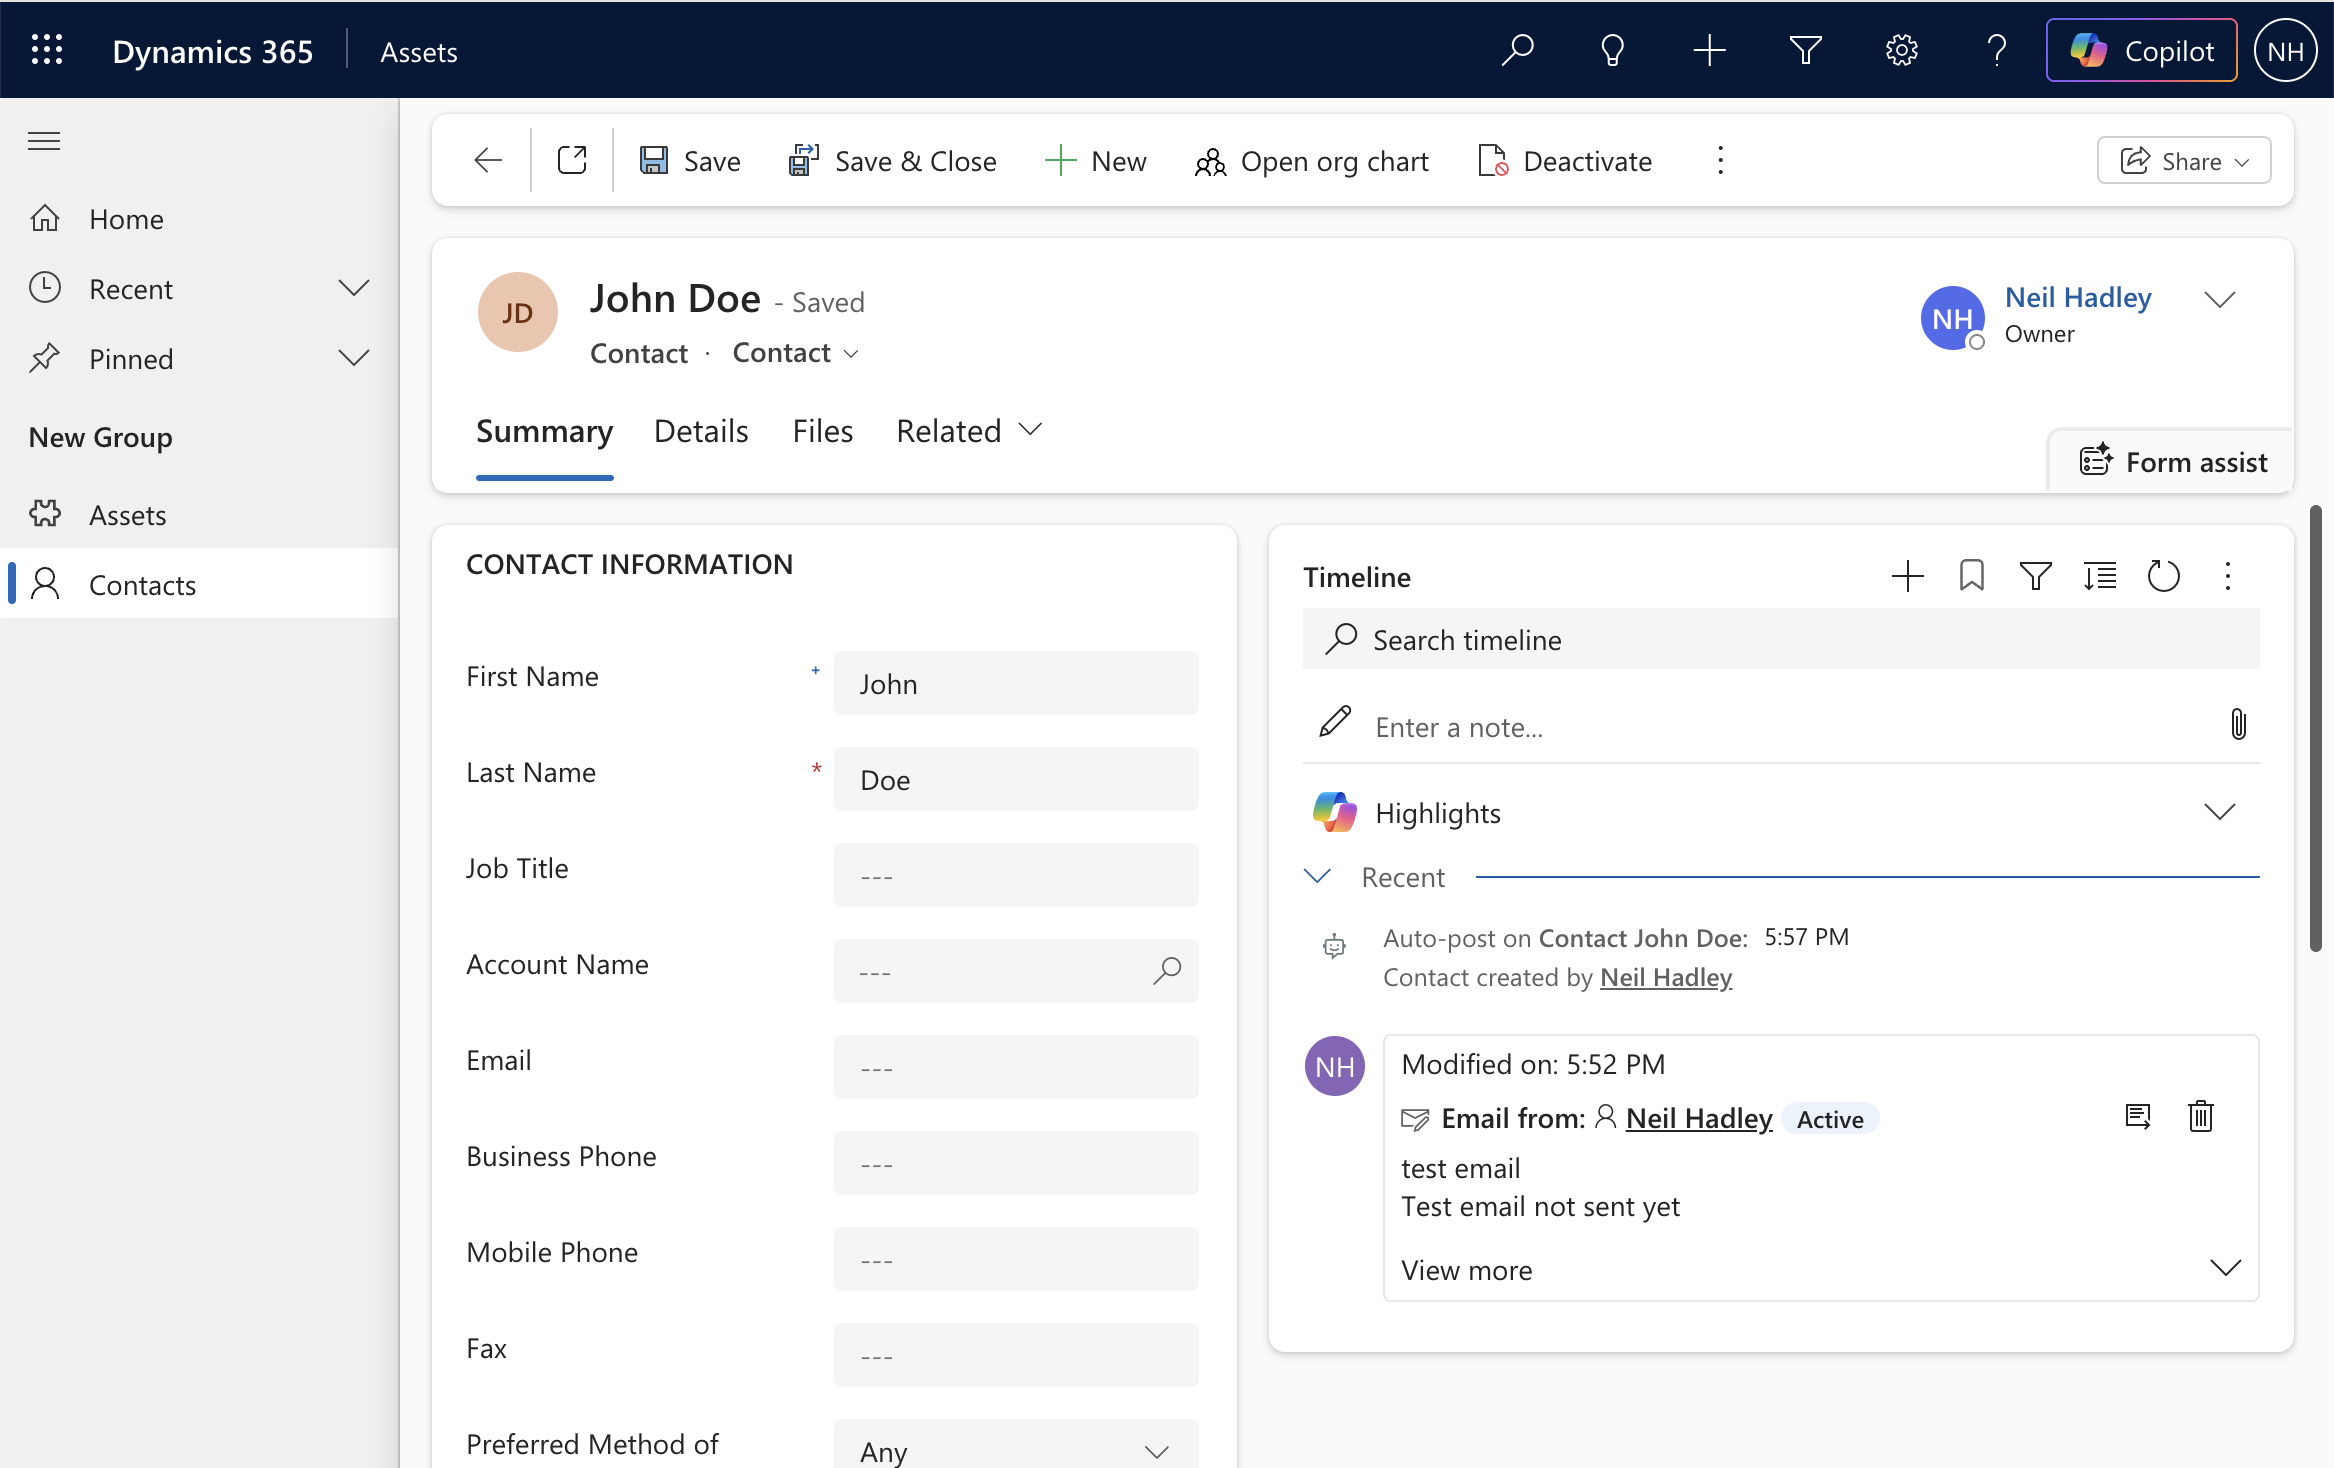Click the Mobile Phone field

(1016, 1259)
